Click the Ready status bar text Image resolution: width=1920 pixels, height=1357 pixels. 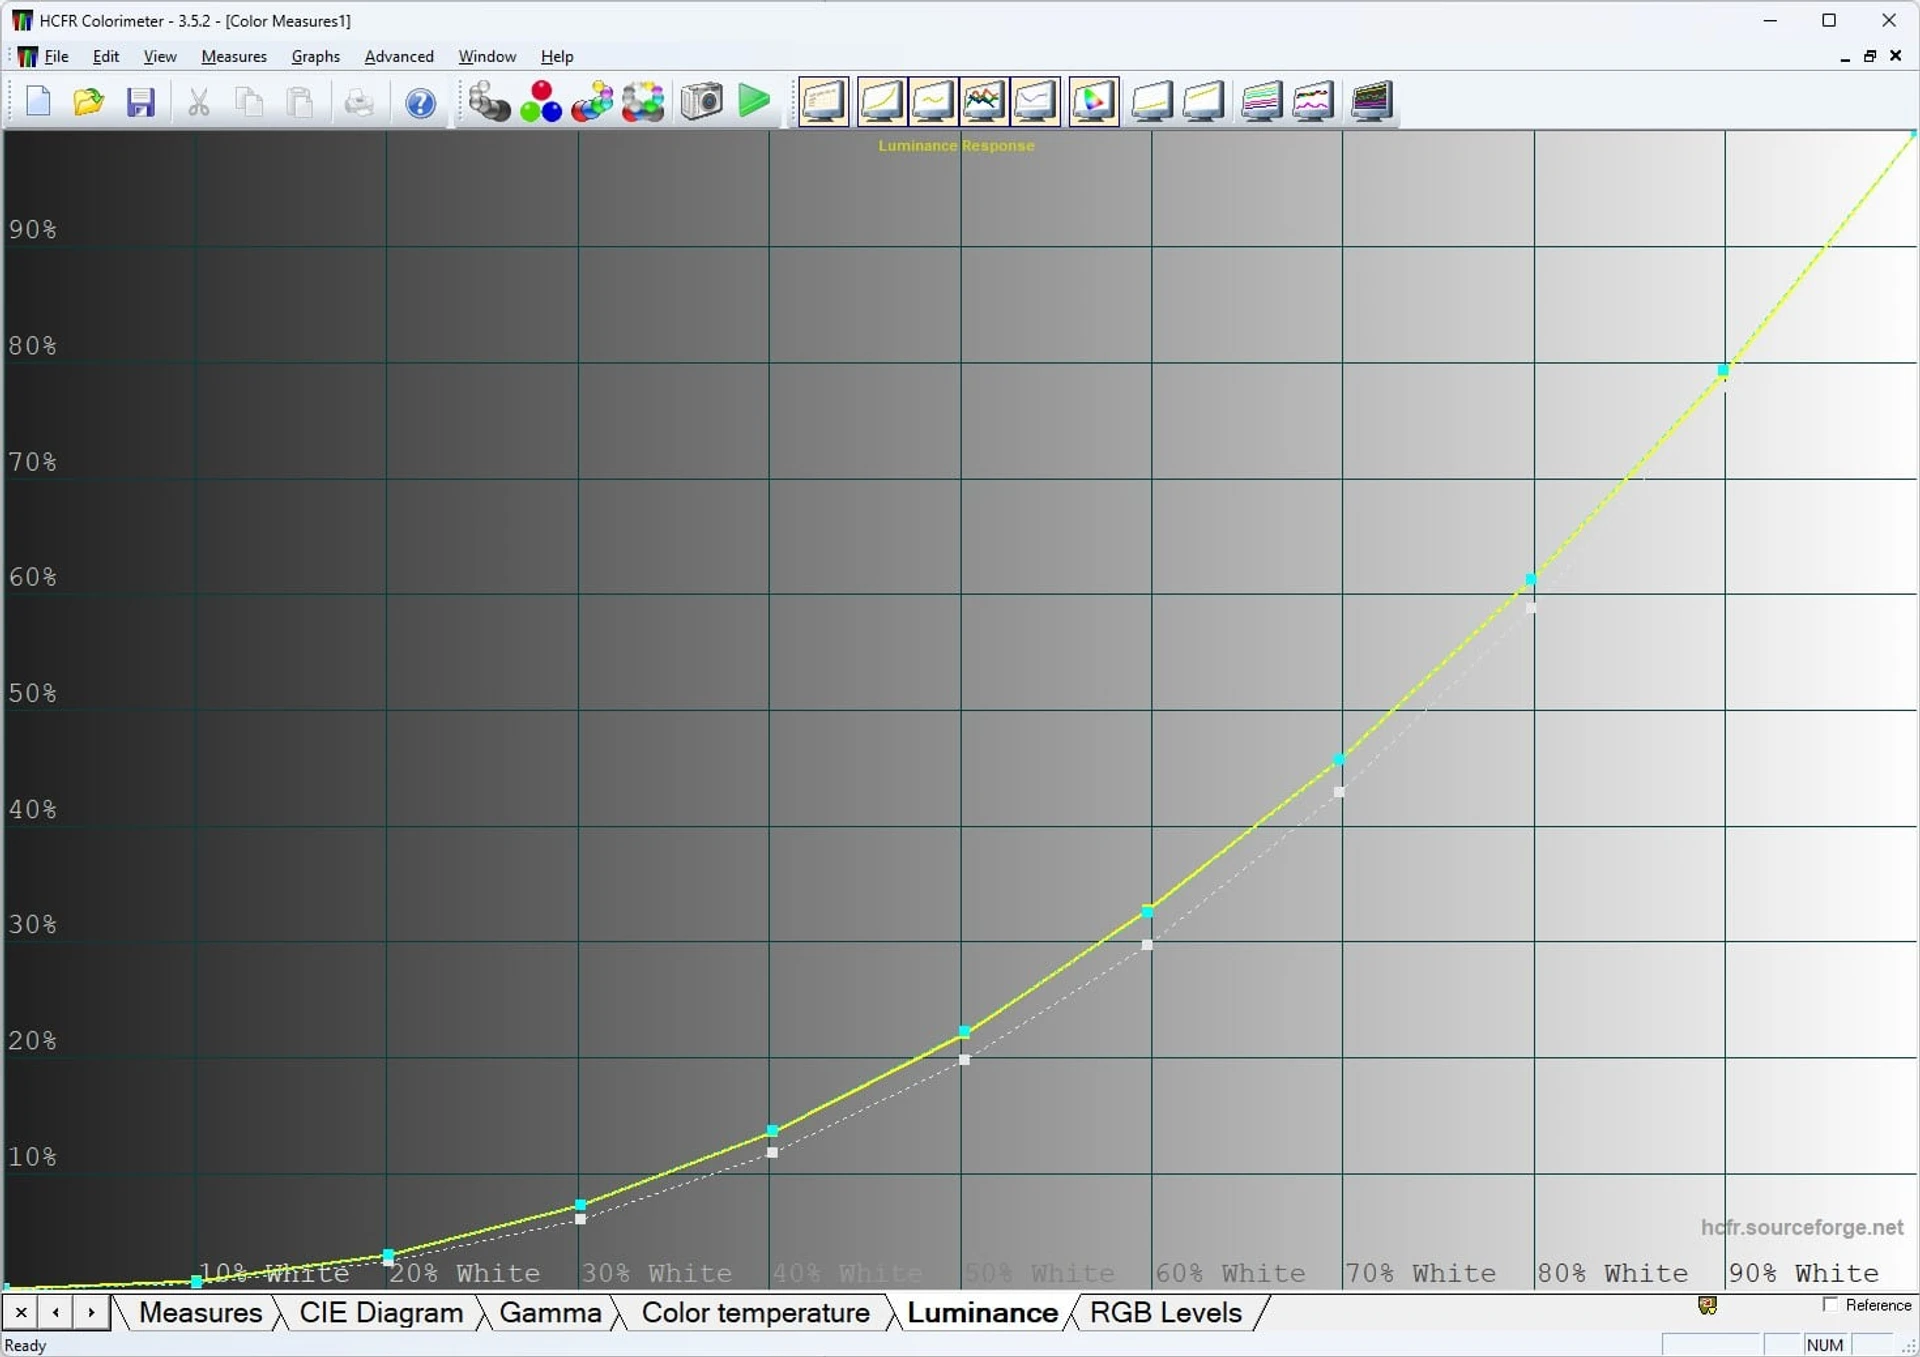point(26,1345)
